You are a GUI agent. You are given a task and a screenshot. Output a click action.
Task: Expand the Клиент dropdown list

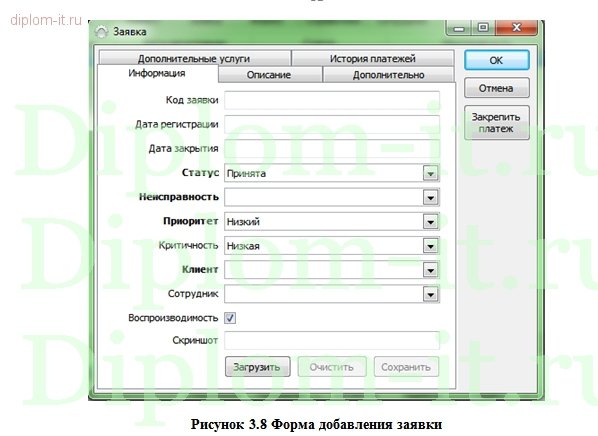click(431, 270)
